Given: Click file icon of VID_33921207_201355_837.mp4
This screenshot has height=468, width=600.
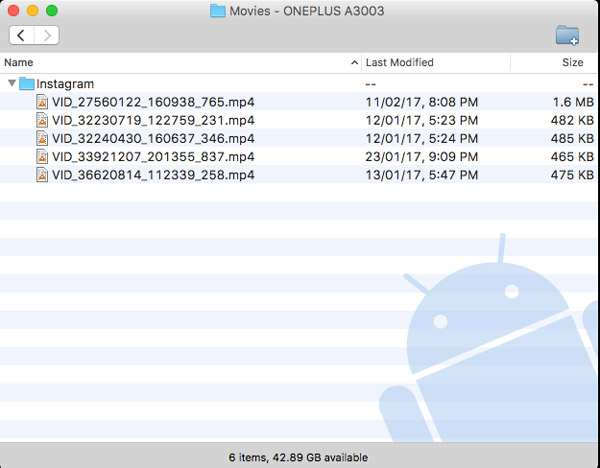Looking at the screenshot, I should tap(42, 157).
